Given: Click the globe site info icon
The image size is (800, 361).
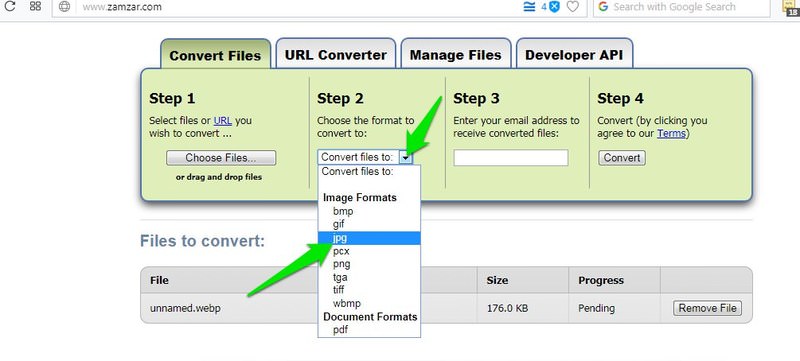Looking at the screenshot, I should [64, 7].
